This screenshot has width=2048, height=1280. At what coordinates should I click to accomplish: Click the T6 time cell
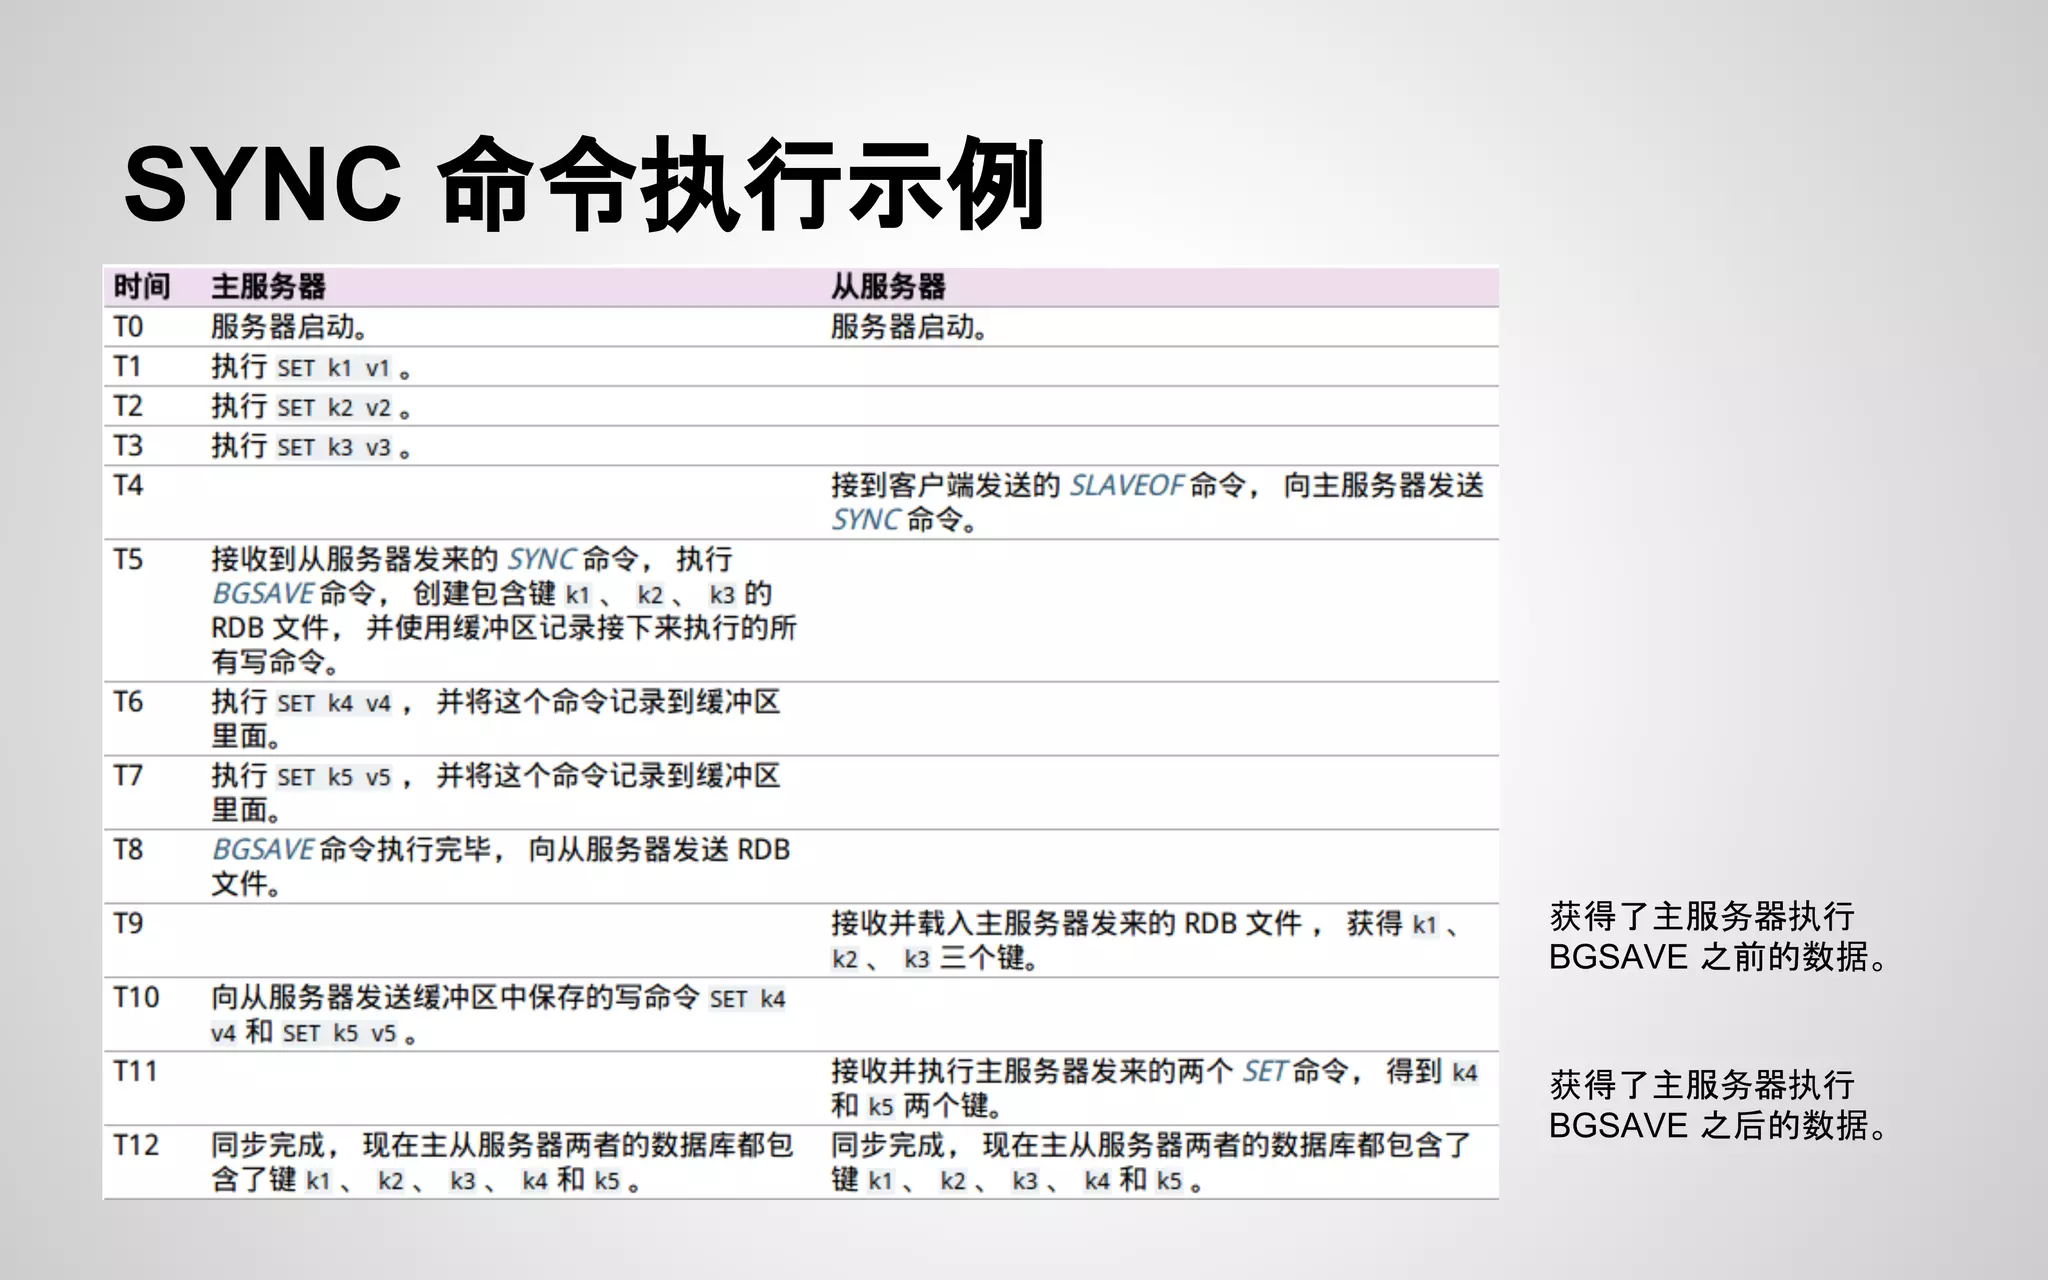[x=128, y=702]
